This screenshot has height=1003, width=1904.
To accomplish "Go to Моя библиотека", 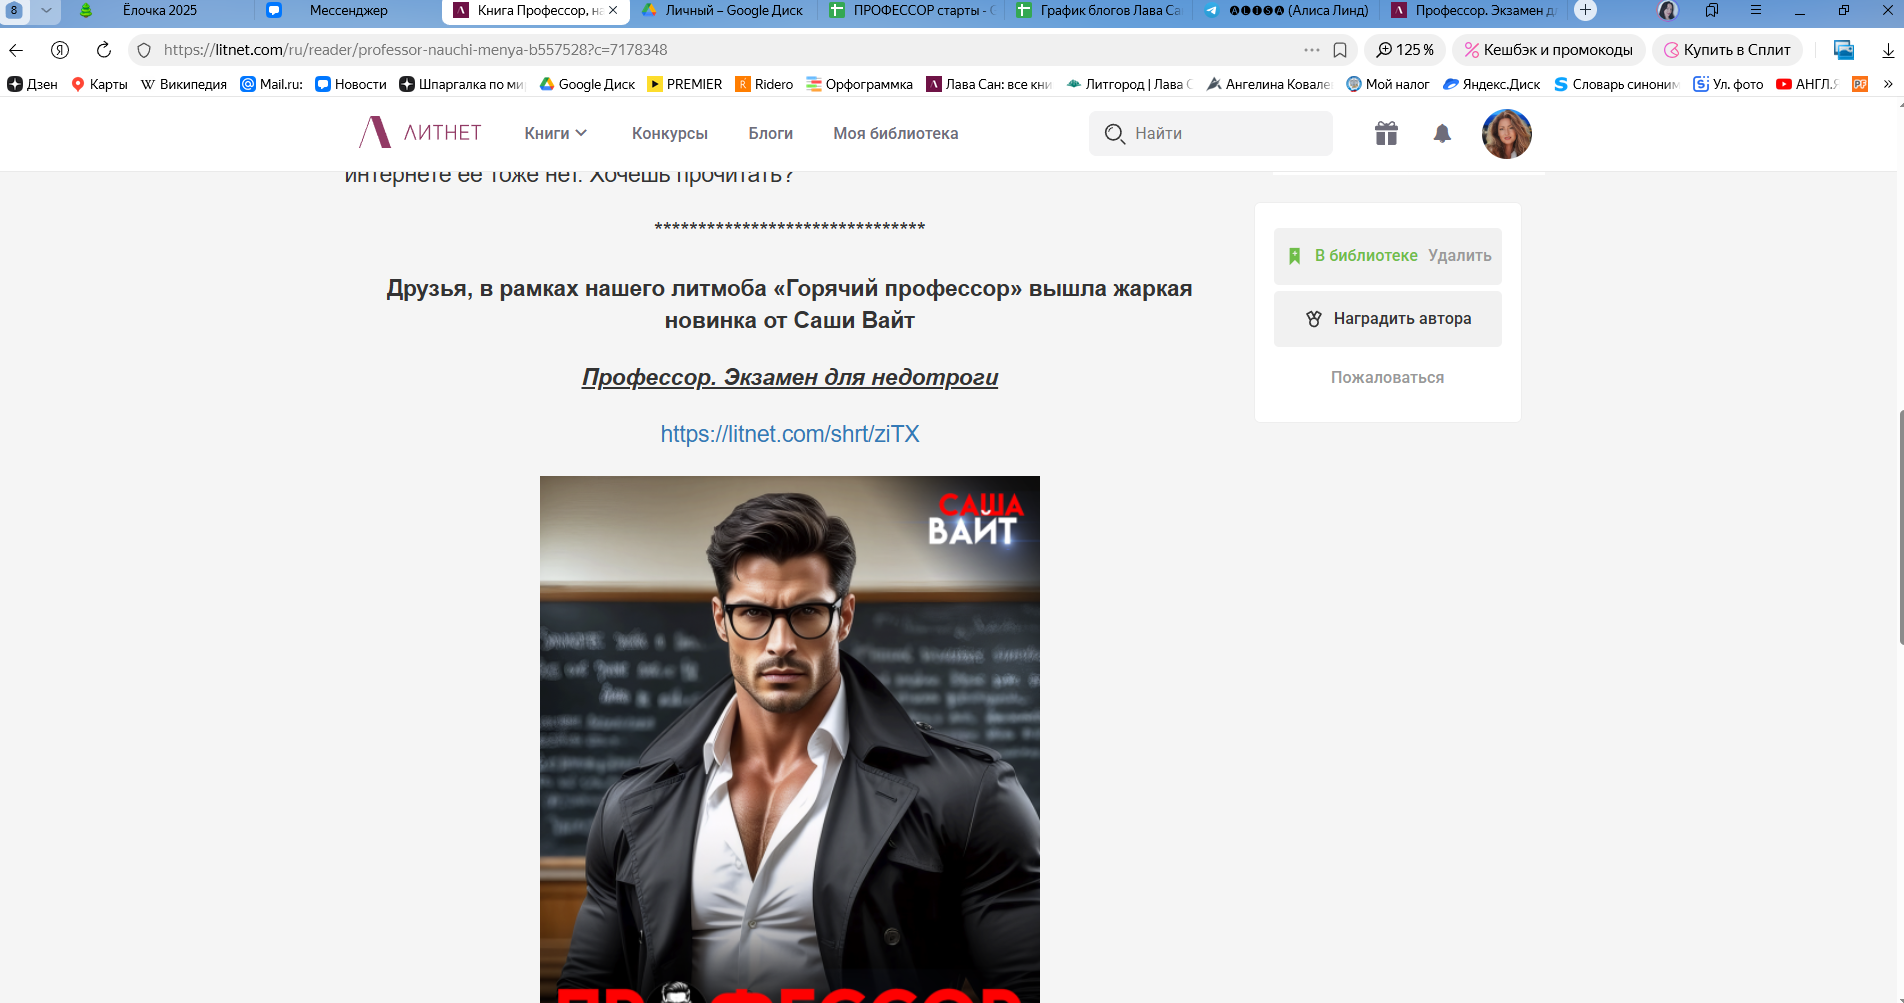I will point(896,133).
